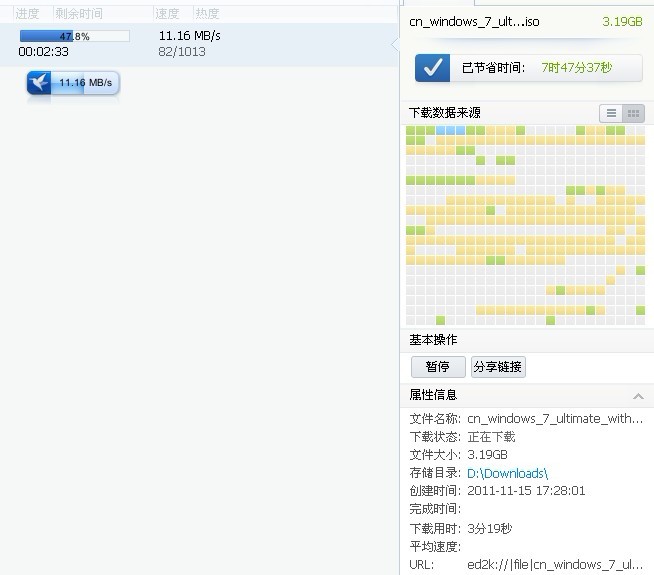Image resolution: width=654 pixels, height=575 pixels.
Task: Click the 正在下载 download status value
Action: [x=491, y=437]
